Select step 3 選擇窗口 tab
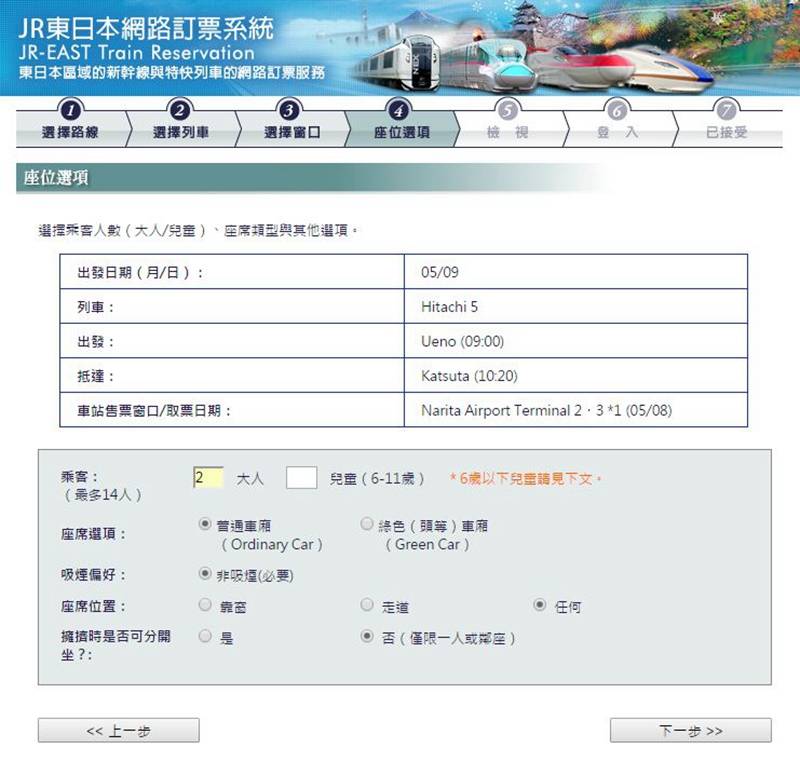 coord(290,132)
